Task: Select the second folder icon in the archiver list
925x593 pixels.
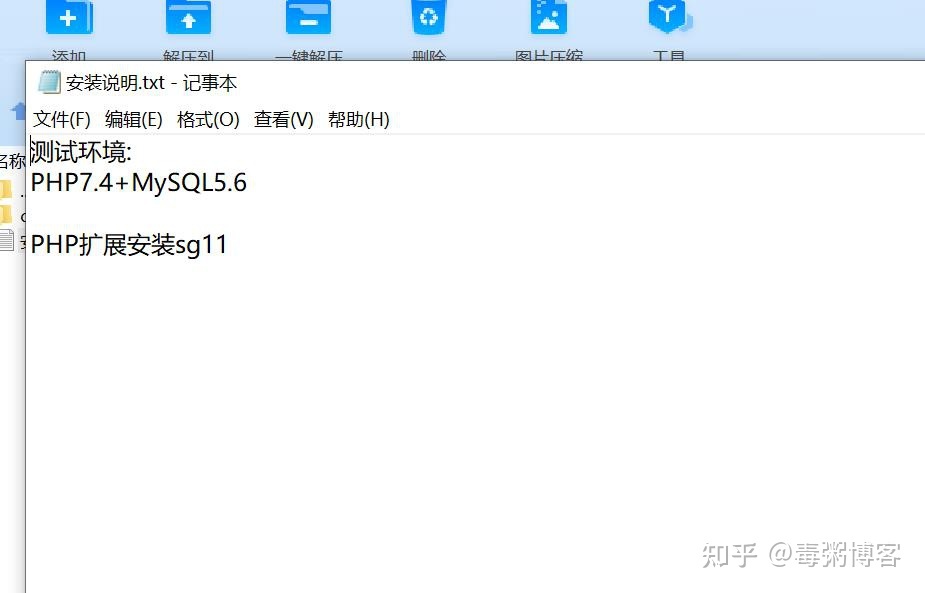Action: click(x=6, y=214)
